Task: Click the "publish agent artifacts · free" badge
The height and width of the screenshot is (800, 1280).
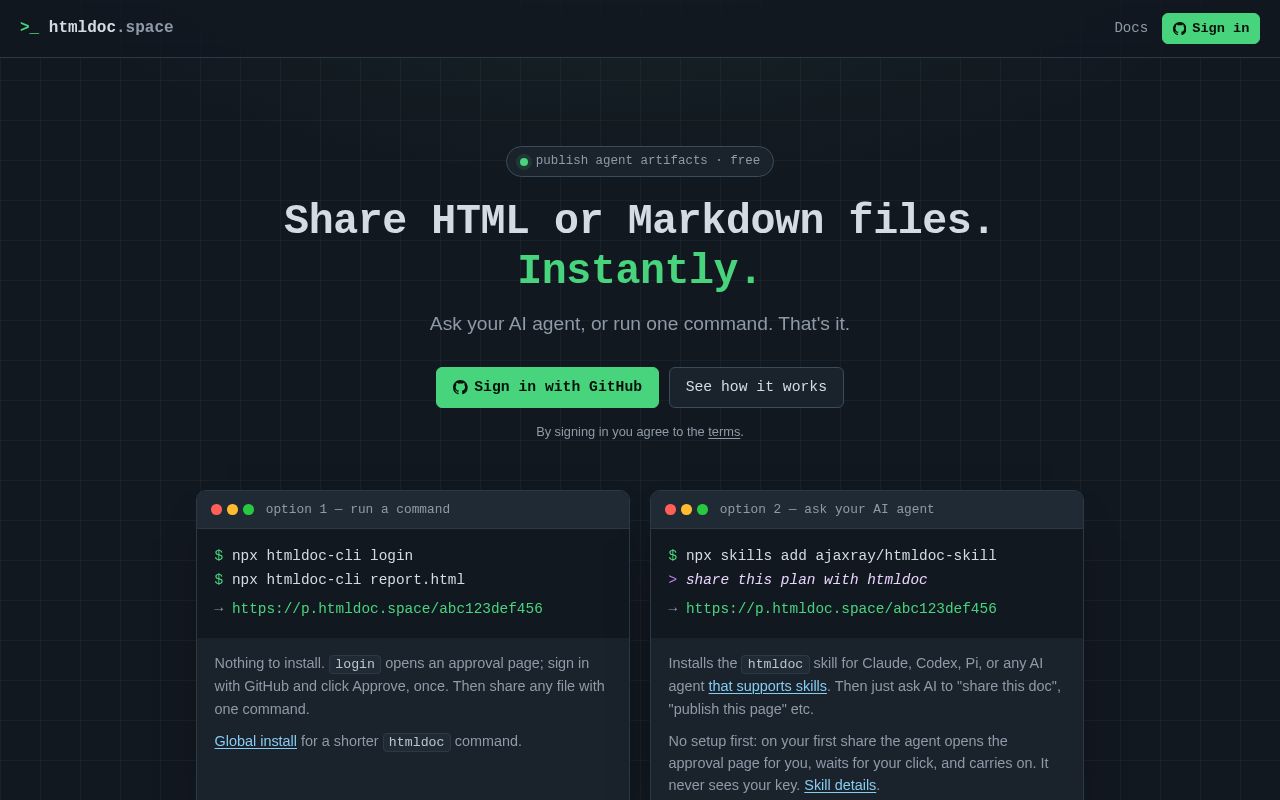Action: pos(640,161)
